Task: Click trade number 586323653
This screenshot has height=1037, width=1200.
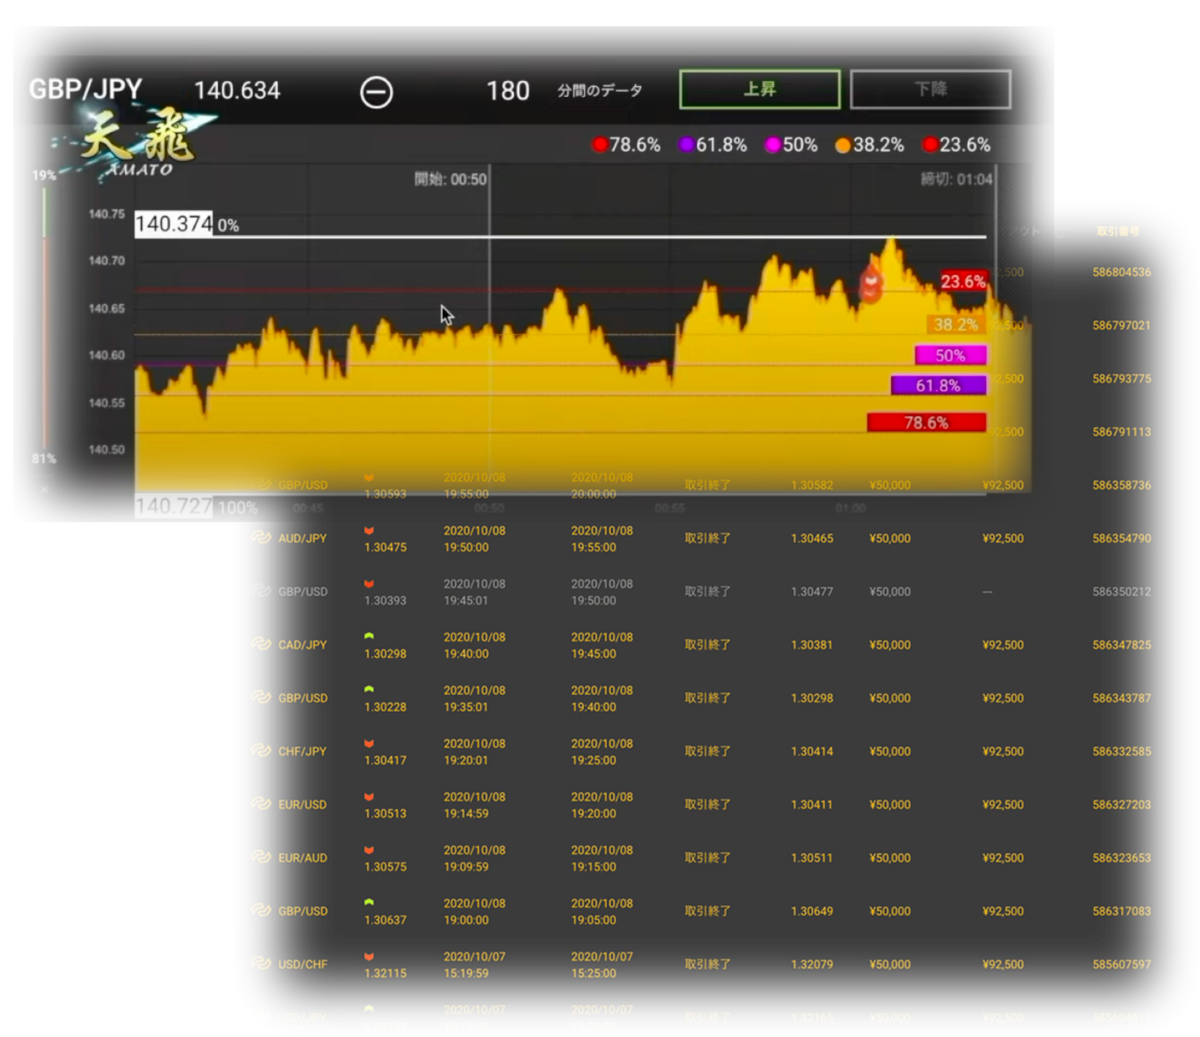Action: 1121,858
